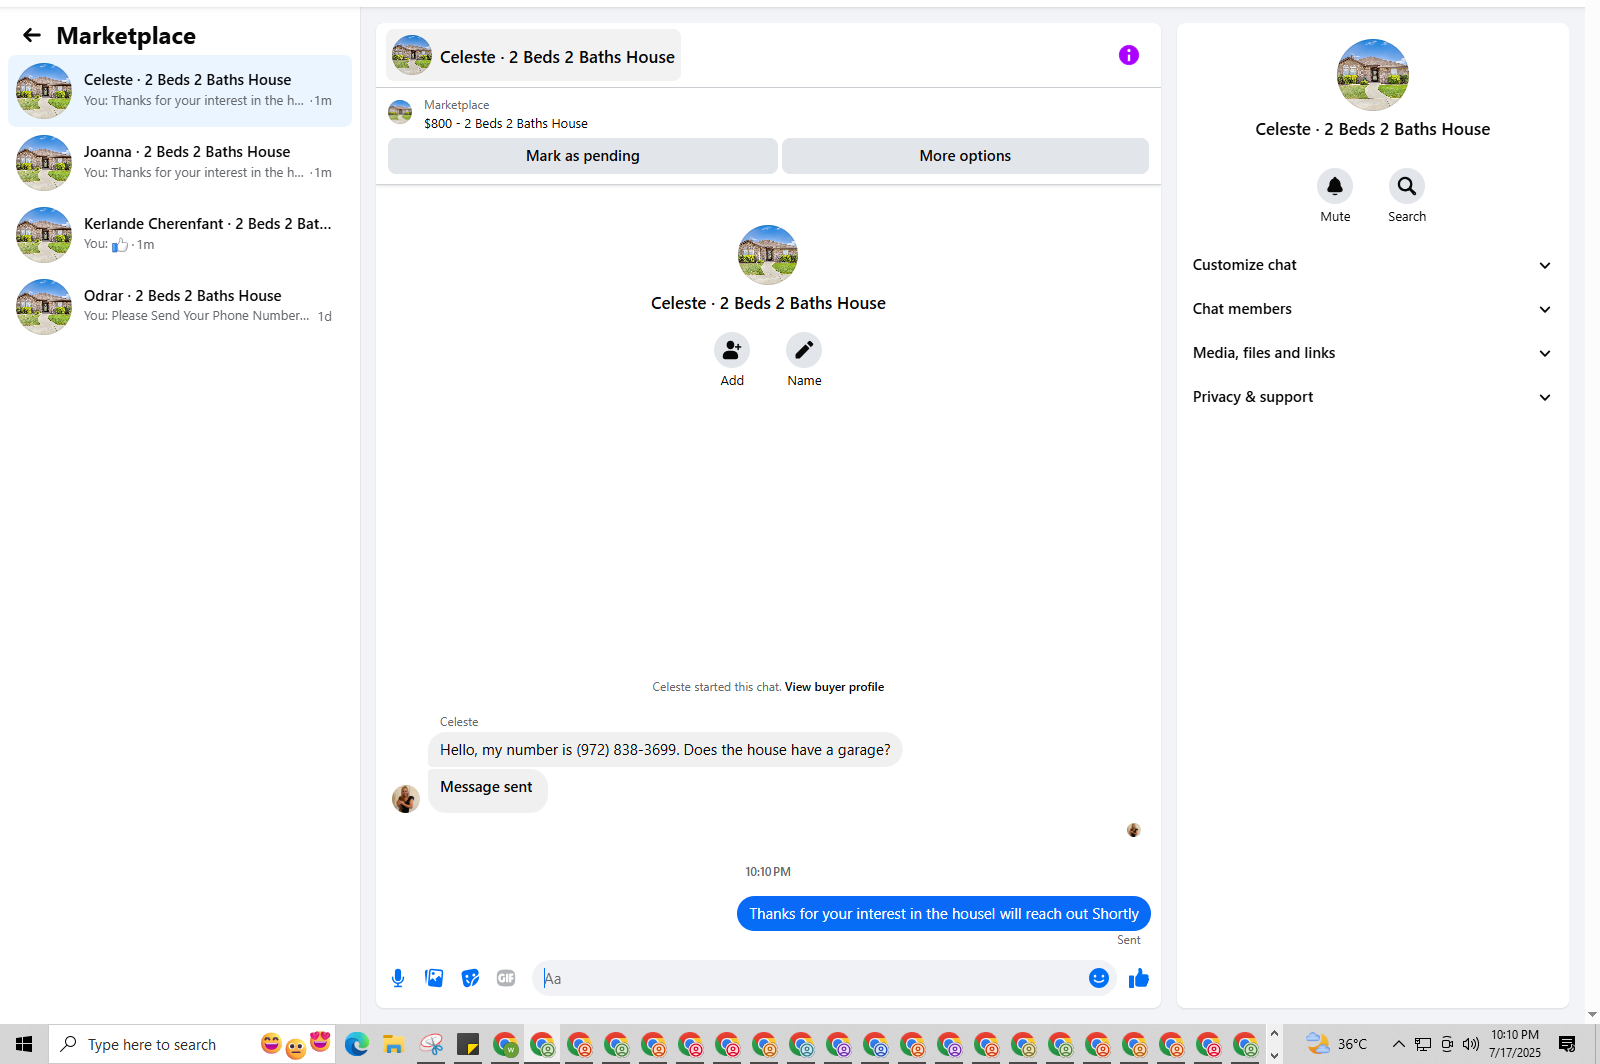Image resolution: width=1600 pixels, height=1064 pixels.
Task: Click the sent 'Thanks for your interest' message bubble
Action: click(944, 914)
